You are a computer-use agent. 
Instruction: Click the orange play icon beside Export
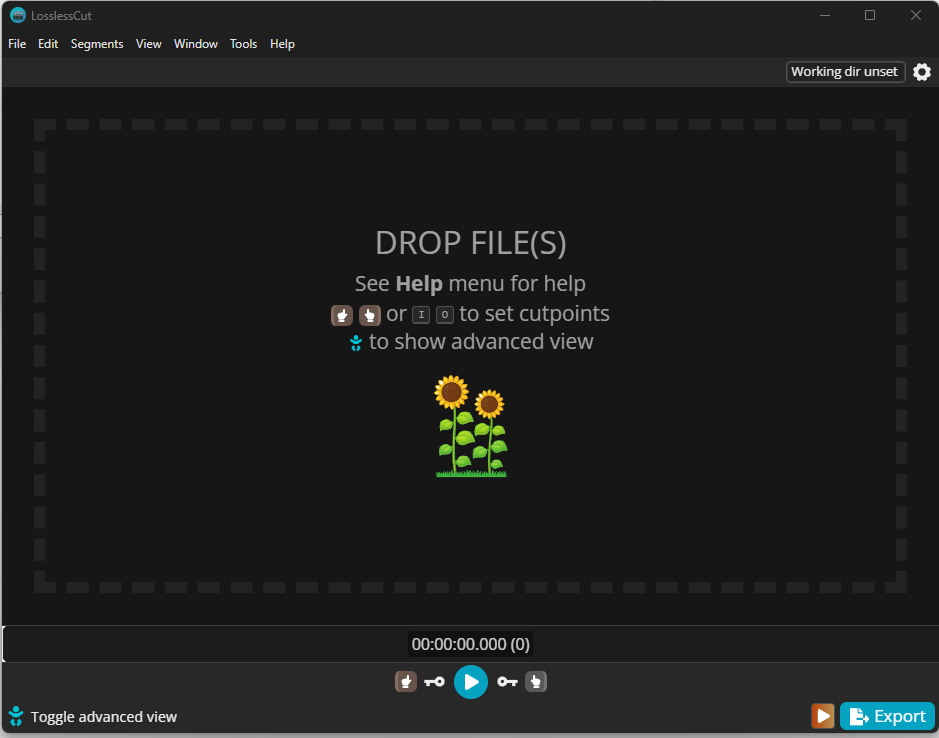tap(823, 716)
